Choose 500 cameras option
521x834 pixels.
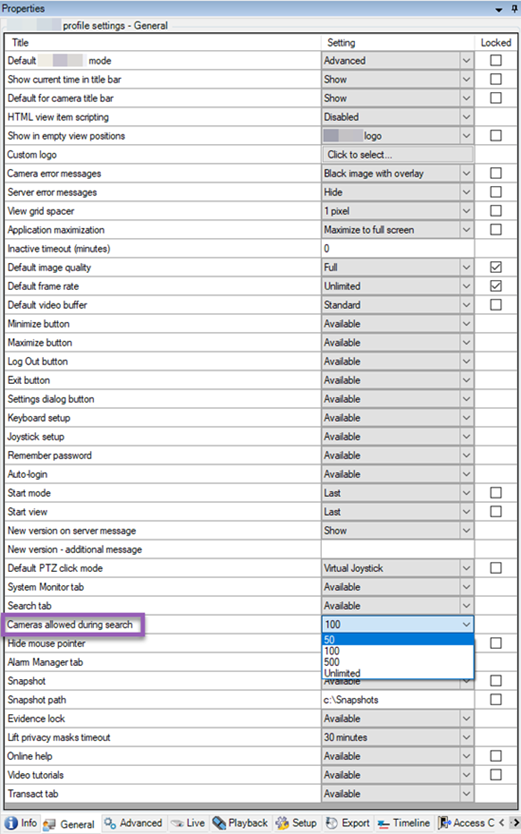pyautogui.click(x=398, y=662)
